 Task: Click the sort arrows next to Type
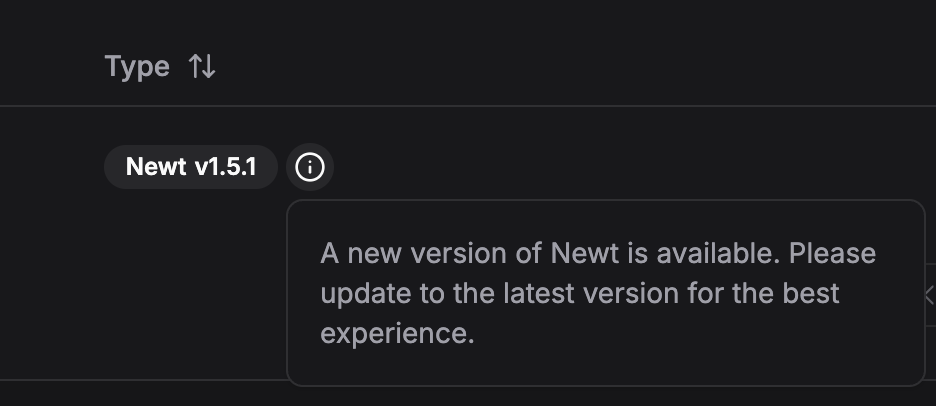click(201, 67)
